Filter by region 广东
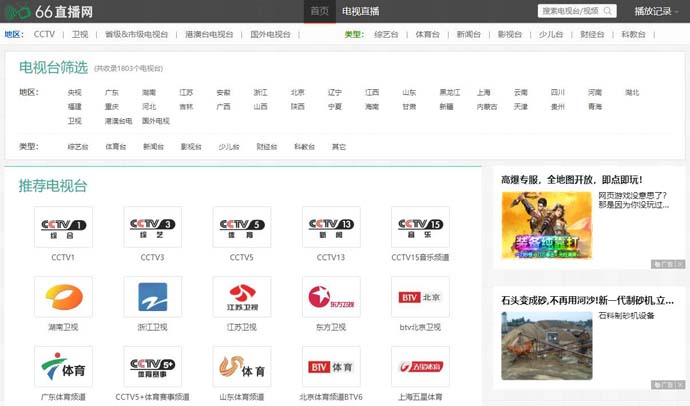The image size is (690, 406). click(x=112, y=92)
